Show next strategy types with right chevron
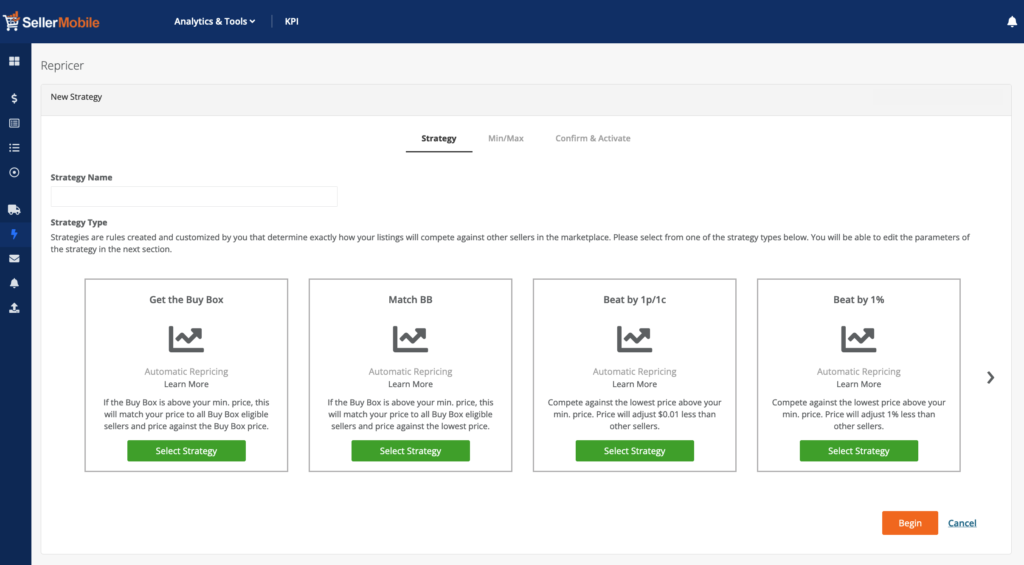Image resolution: width=1024 pixels, height=565 pixels. pos(990,377)
